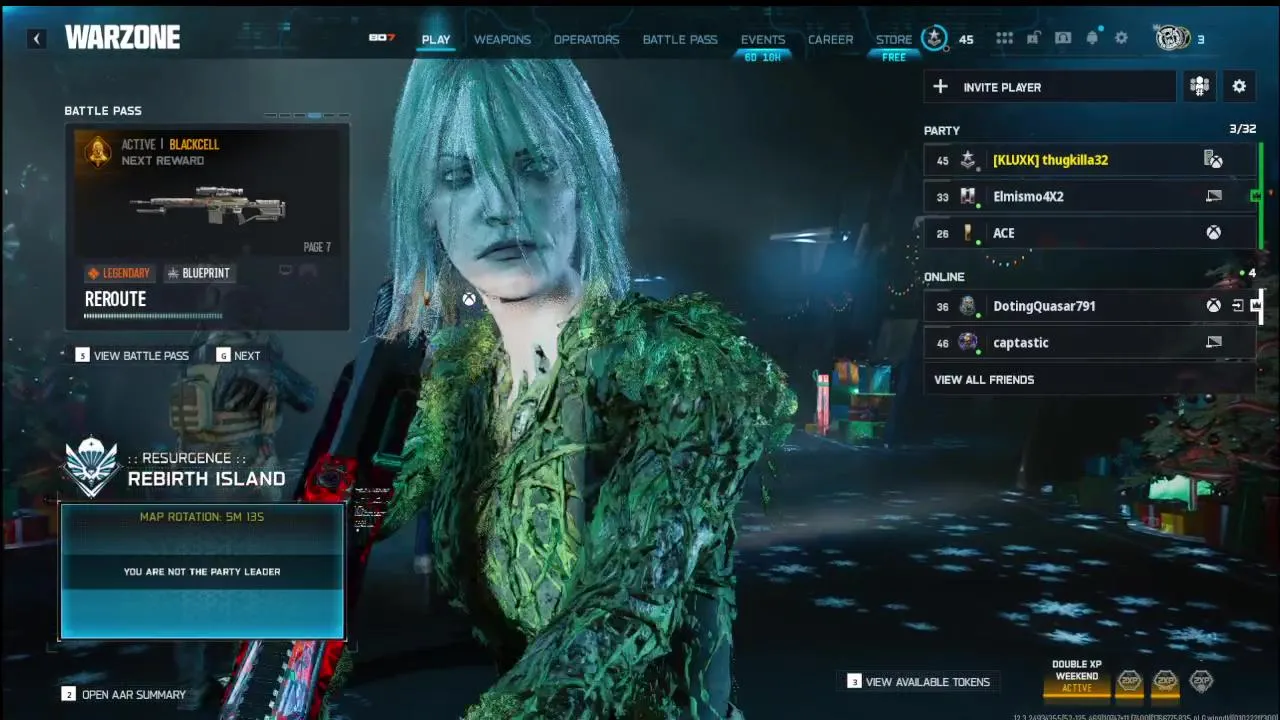Click the player rank emblem beside 45
The height and width of the screenshot is (720, 1280).
[x=934, y=38]
